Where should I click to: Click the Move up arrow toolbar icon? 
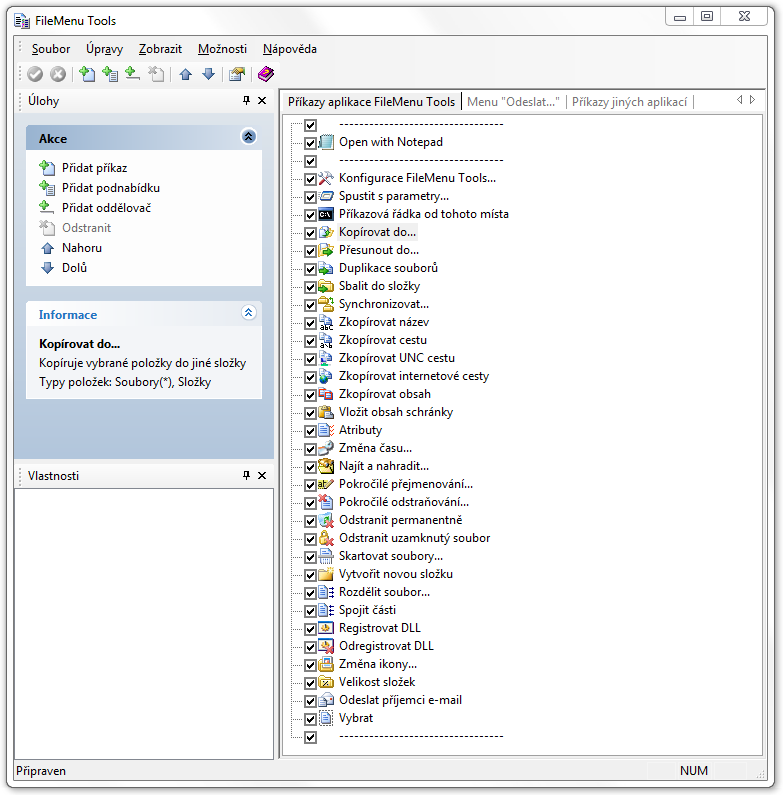(x=186, y=75)
